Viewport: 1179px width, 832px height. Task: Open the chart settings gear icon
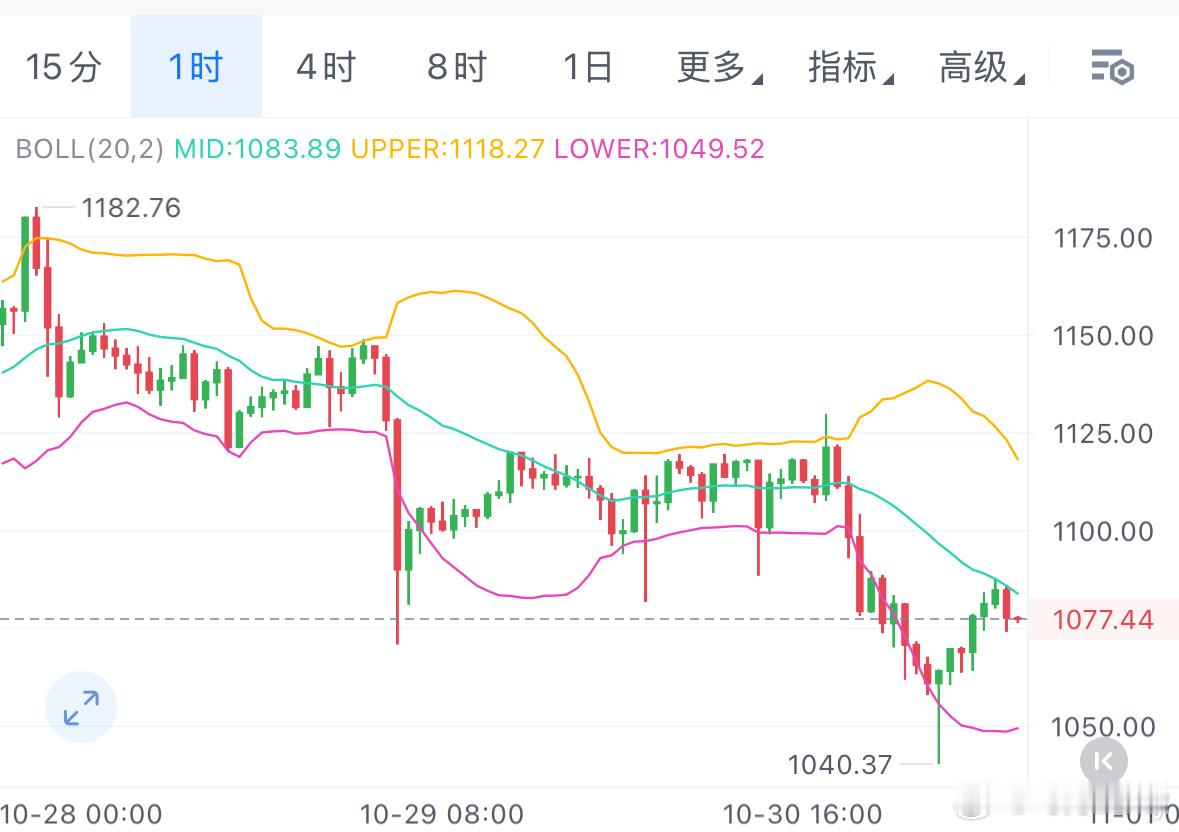1111,68
